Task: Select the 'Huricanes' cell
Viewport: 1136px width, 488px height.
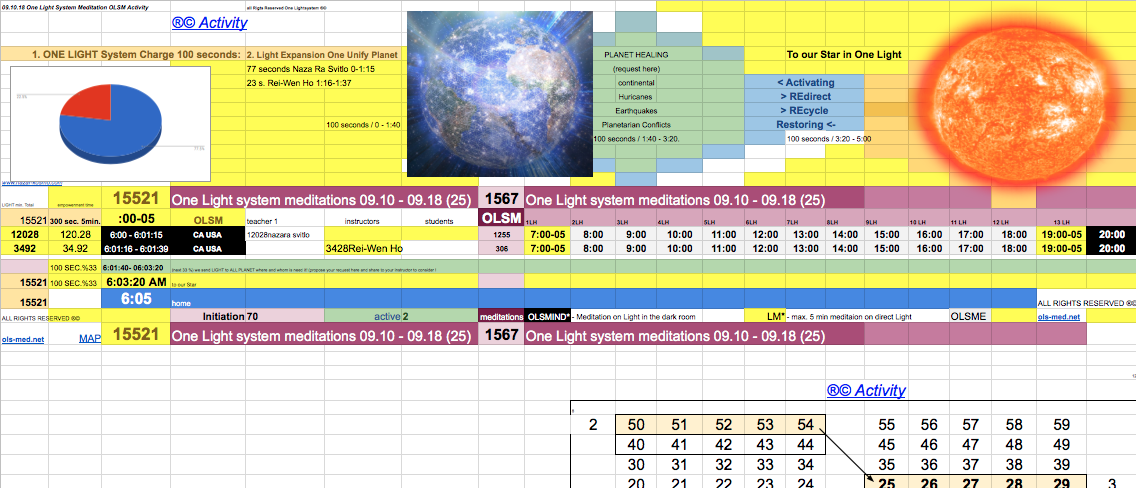Action: tap(635, 96)
